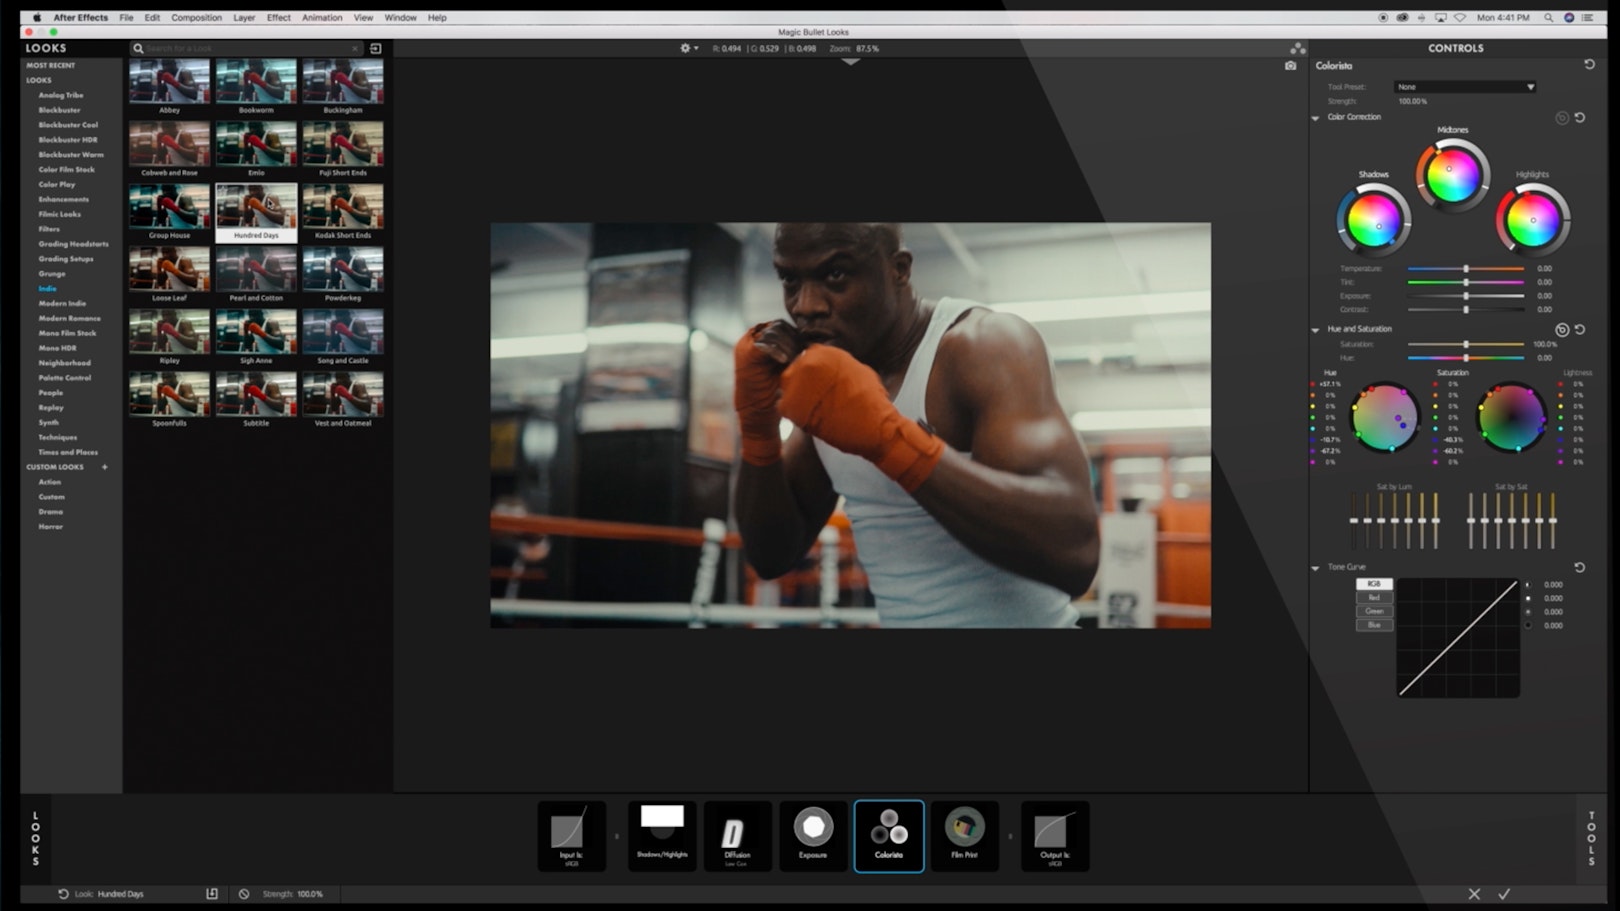Viewport: 1620px width, 911px height.
Task: Click the Exposure tool icon
Action: pyautogui.click(x=812, y=836)
